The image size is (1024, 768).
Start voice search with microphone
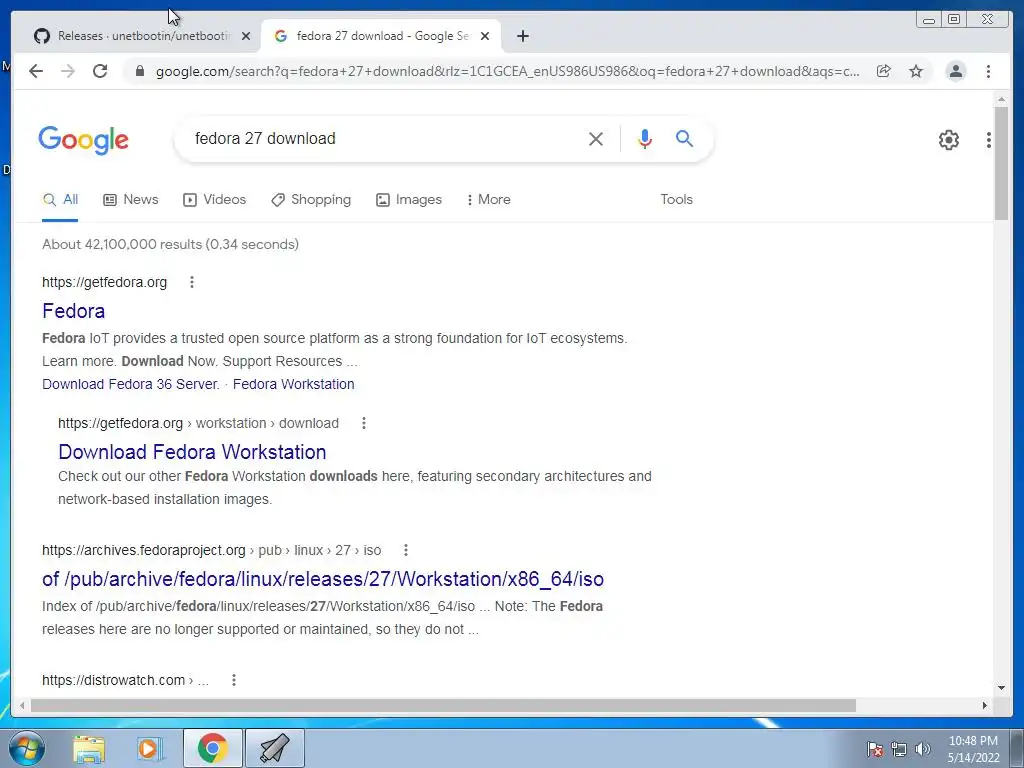point(645,138)
